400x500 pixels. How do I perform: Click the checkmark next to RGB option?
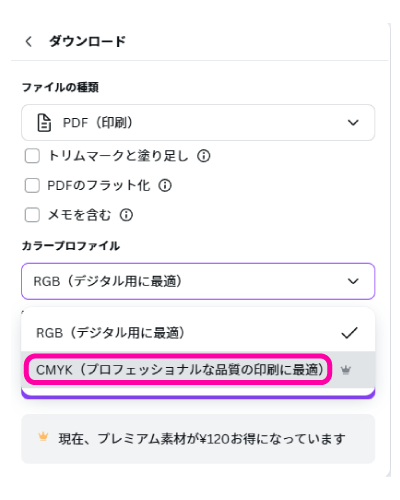pos(349,332)
